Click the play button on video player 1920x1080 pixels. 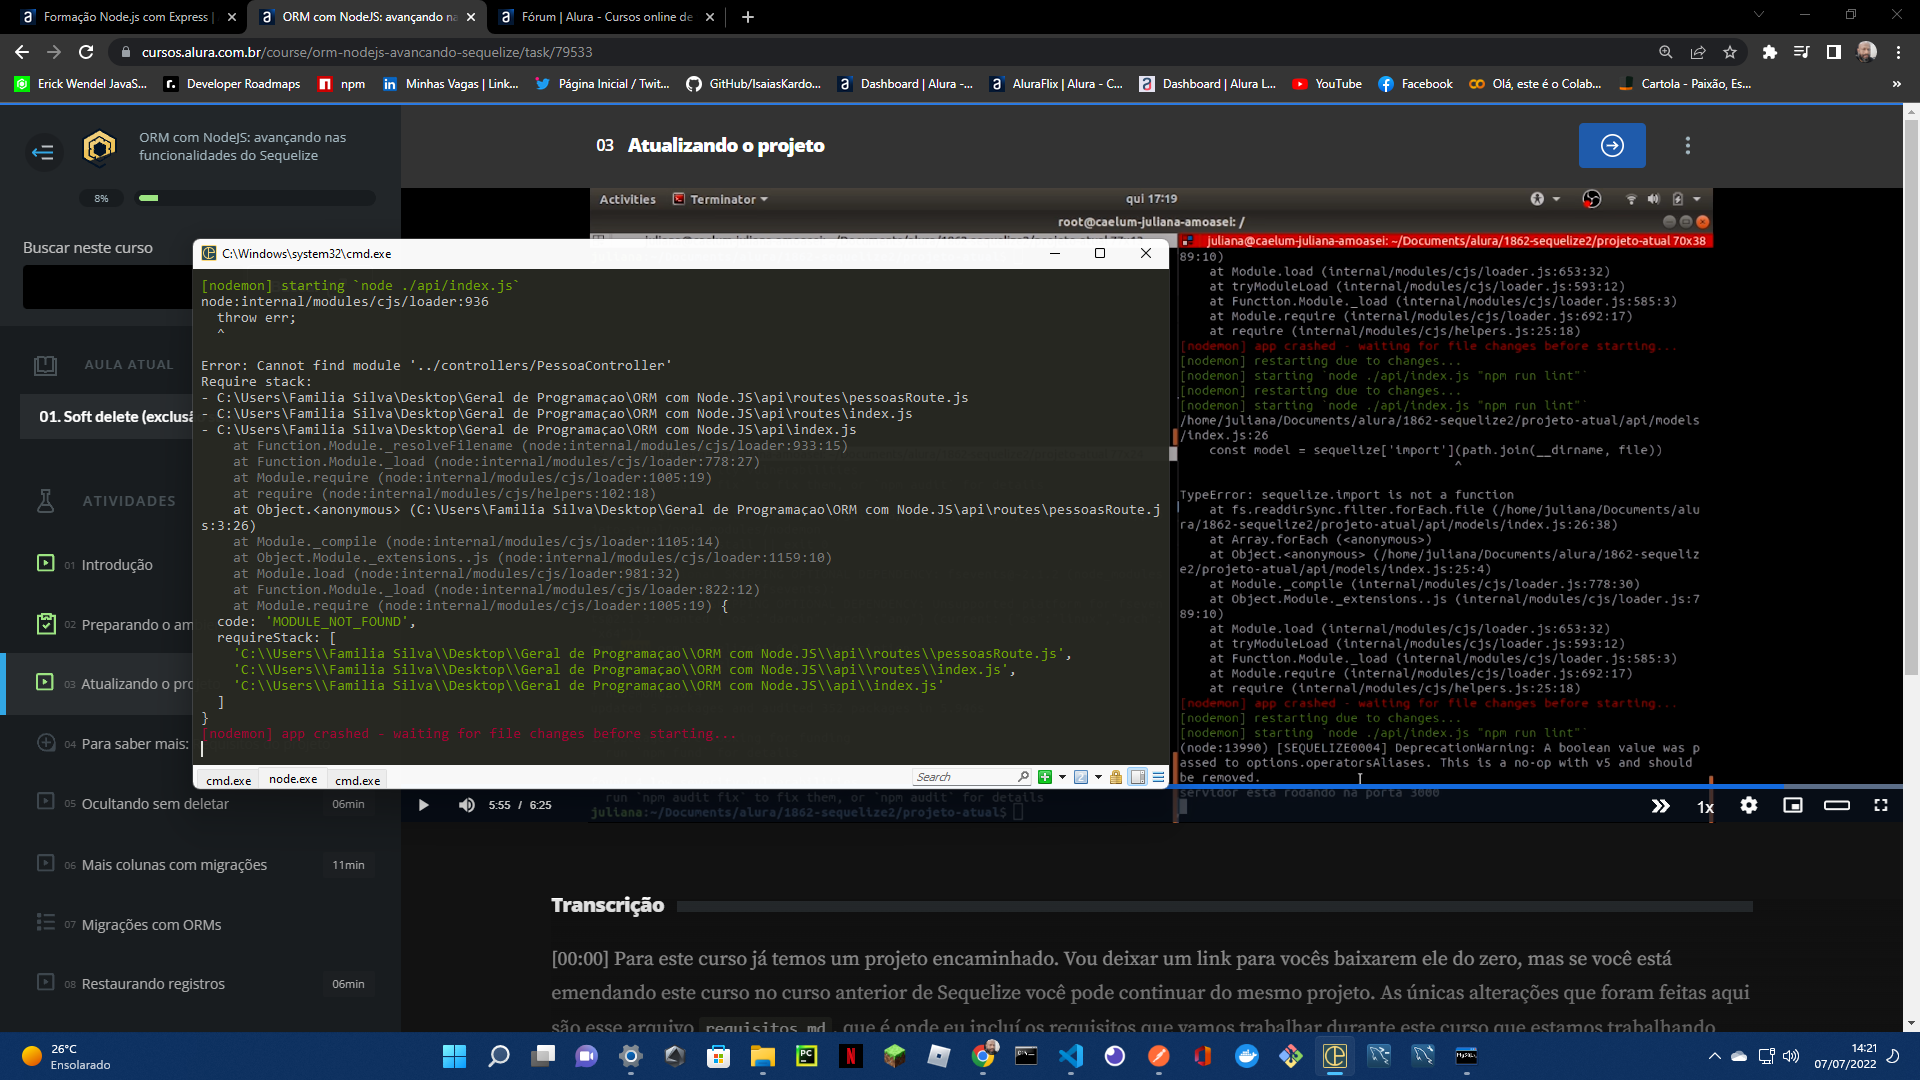point(422,804)
